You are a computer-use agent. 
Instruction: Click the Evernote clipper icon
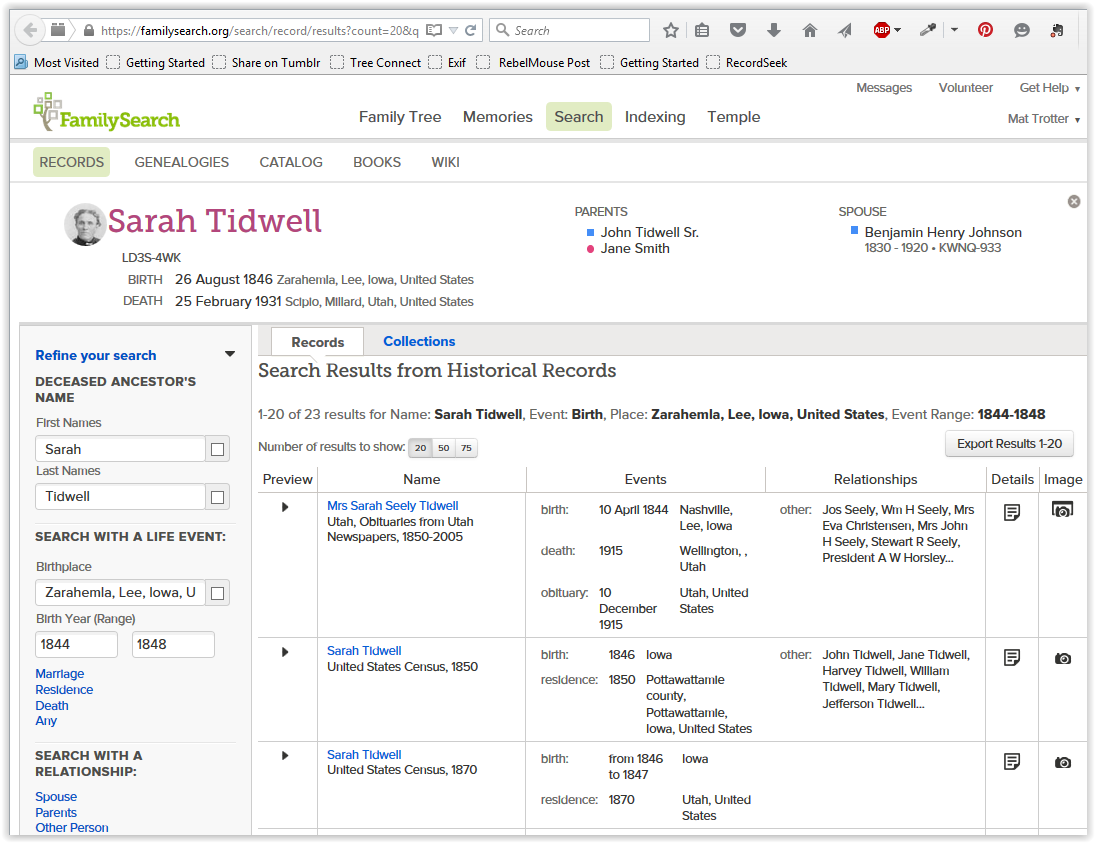(1057, 30)
